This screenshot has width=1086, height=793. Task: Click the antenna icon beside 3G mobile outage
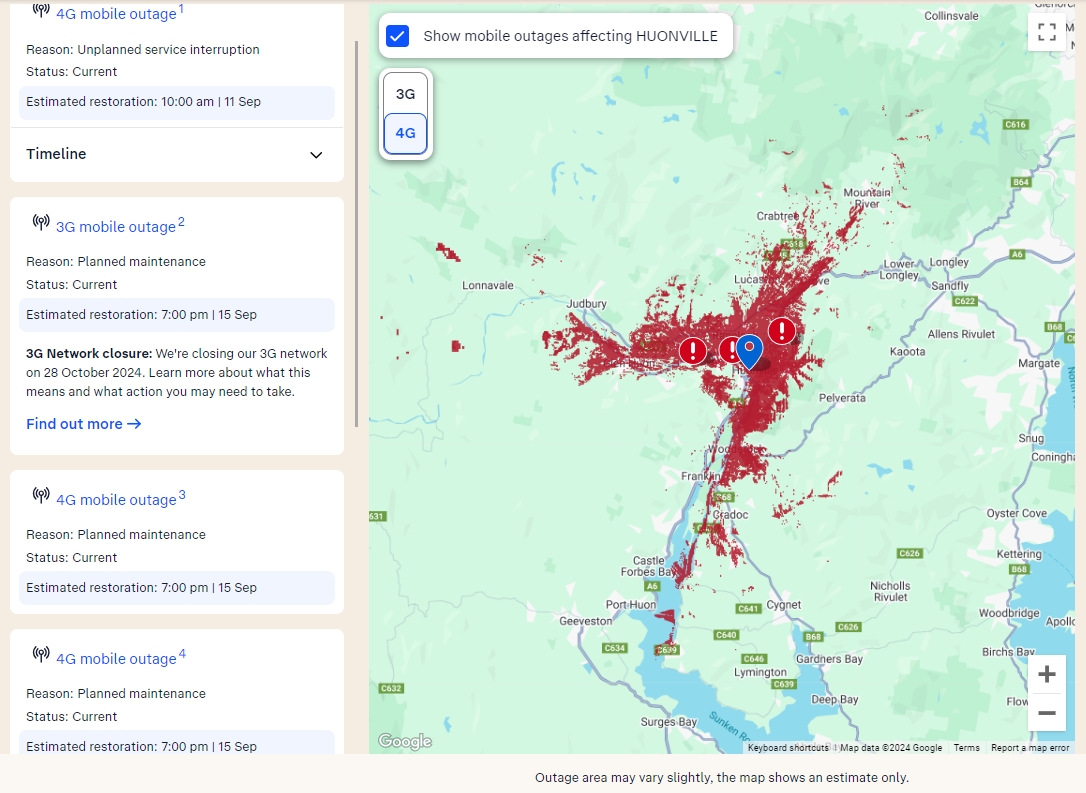click(x=41, y=224)
